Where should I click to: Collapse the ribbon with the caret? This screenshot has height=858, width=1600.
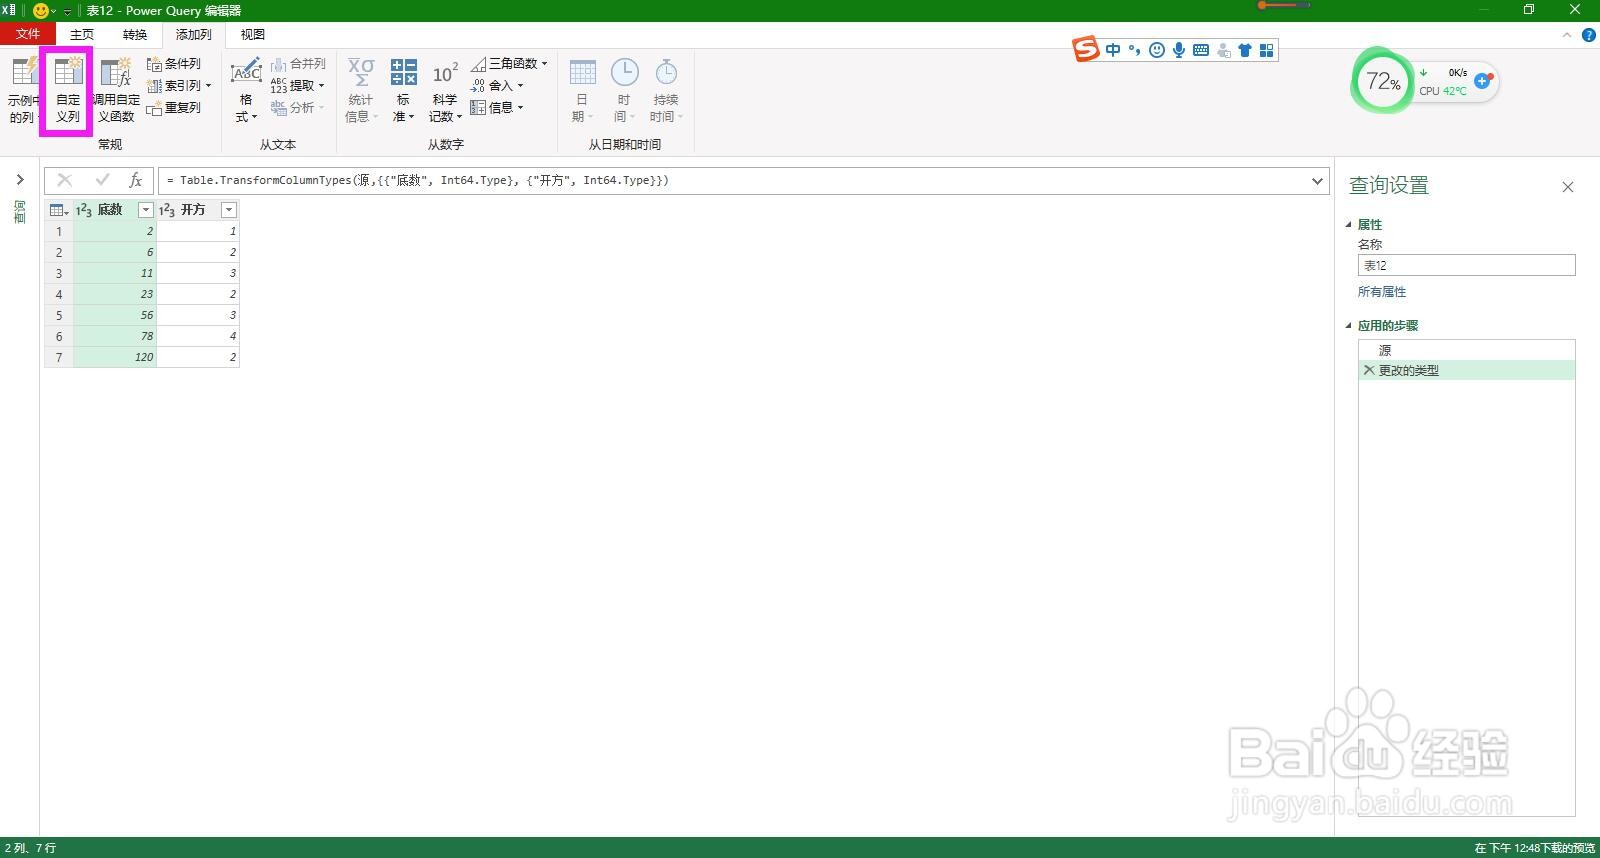pos(1567,35)
